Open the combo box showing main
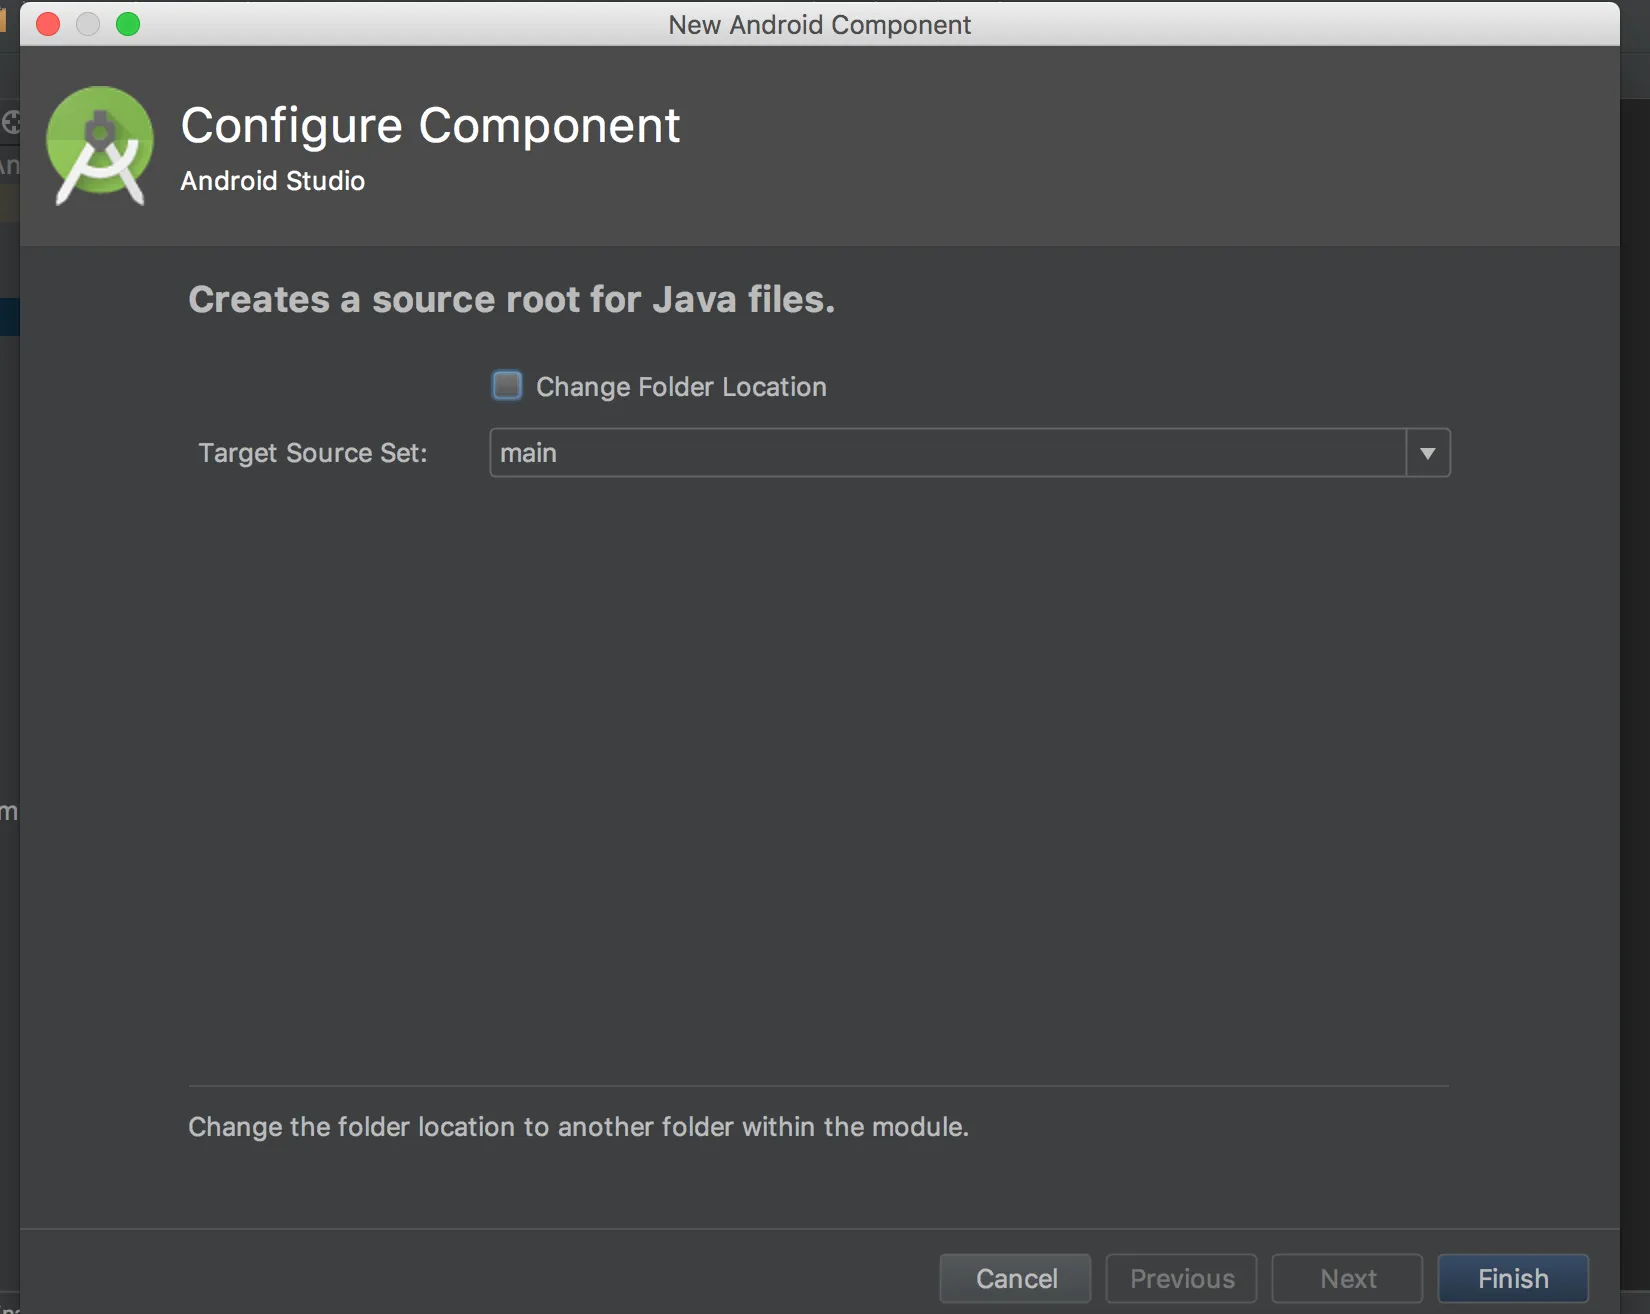 (x=947, y=453)
